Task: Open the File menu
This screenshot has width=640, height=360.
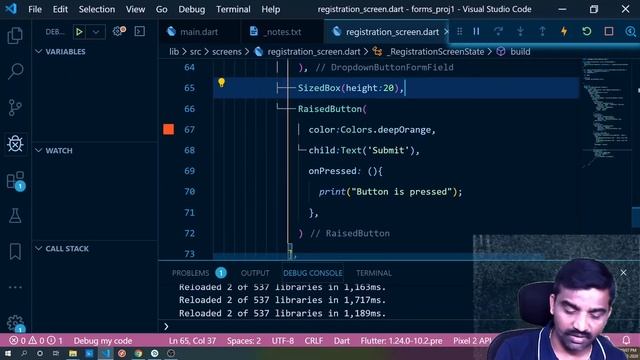Action: [x=35, y=9]
